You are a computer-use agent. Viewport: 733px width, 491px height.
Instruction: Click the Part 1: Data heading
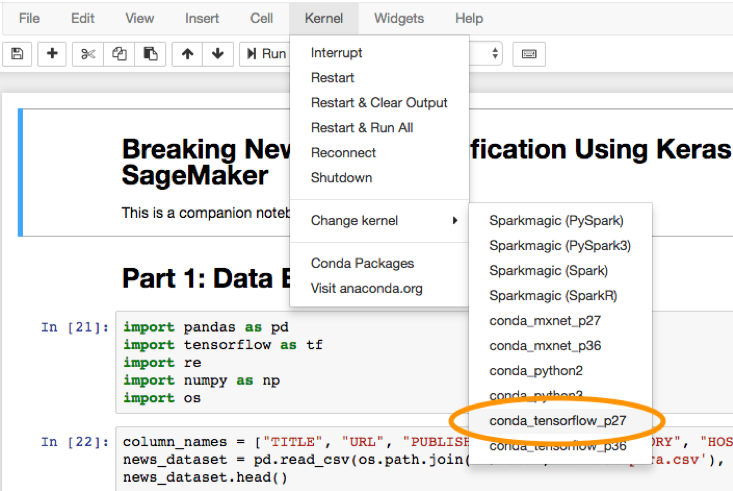click(206, 278)
